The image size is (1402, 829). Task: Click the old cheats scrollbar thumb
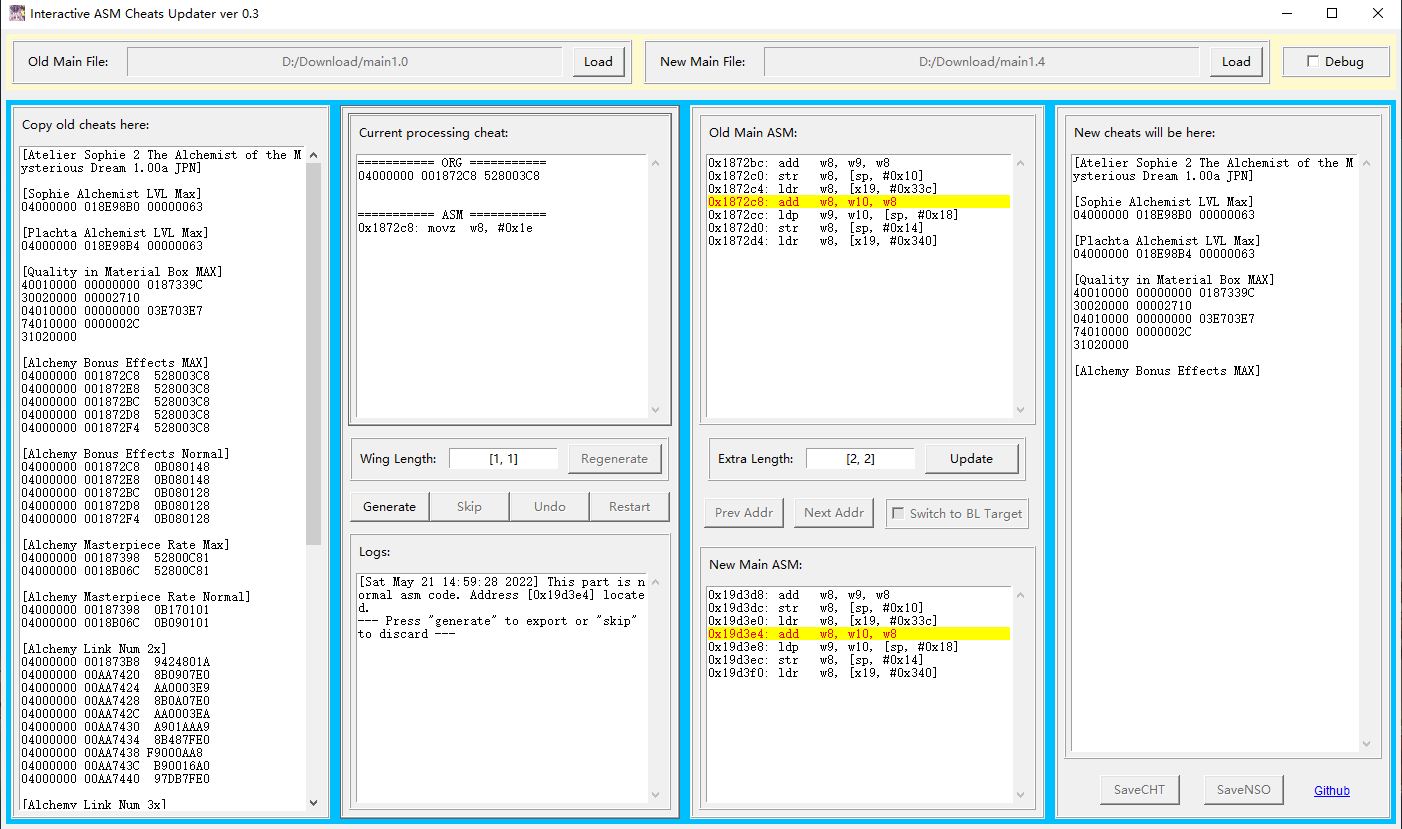point(313,353)
